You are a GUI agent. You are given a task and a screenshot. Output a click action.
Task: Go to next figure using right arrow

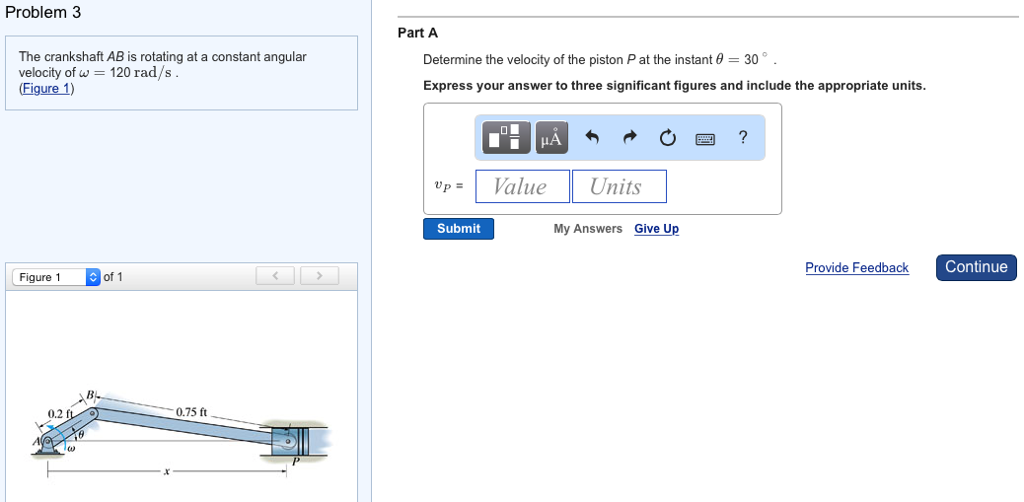[318, 276]
